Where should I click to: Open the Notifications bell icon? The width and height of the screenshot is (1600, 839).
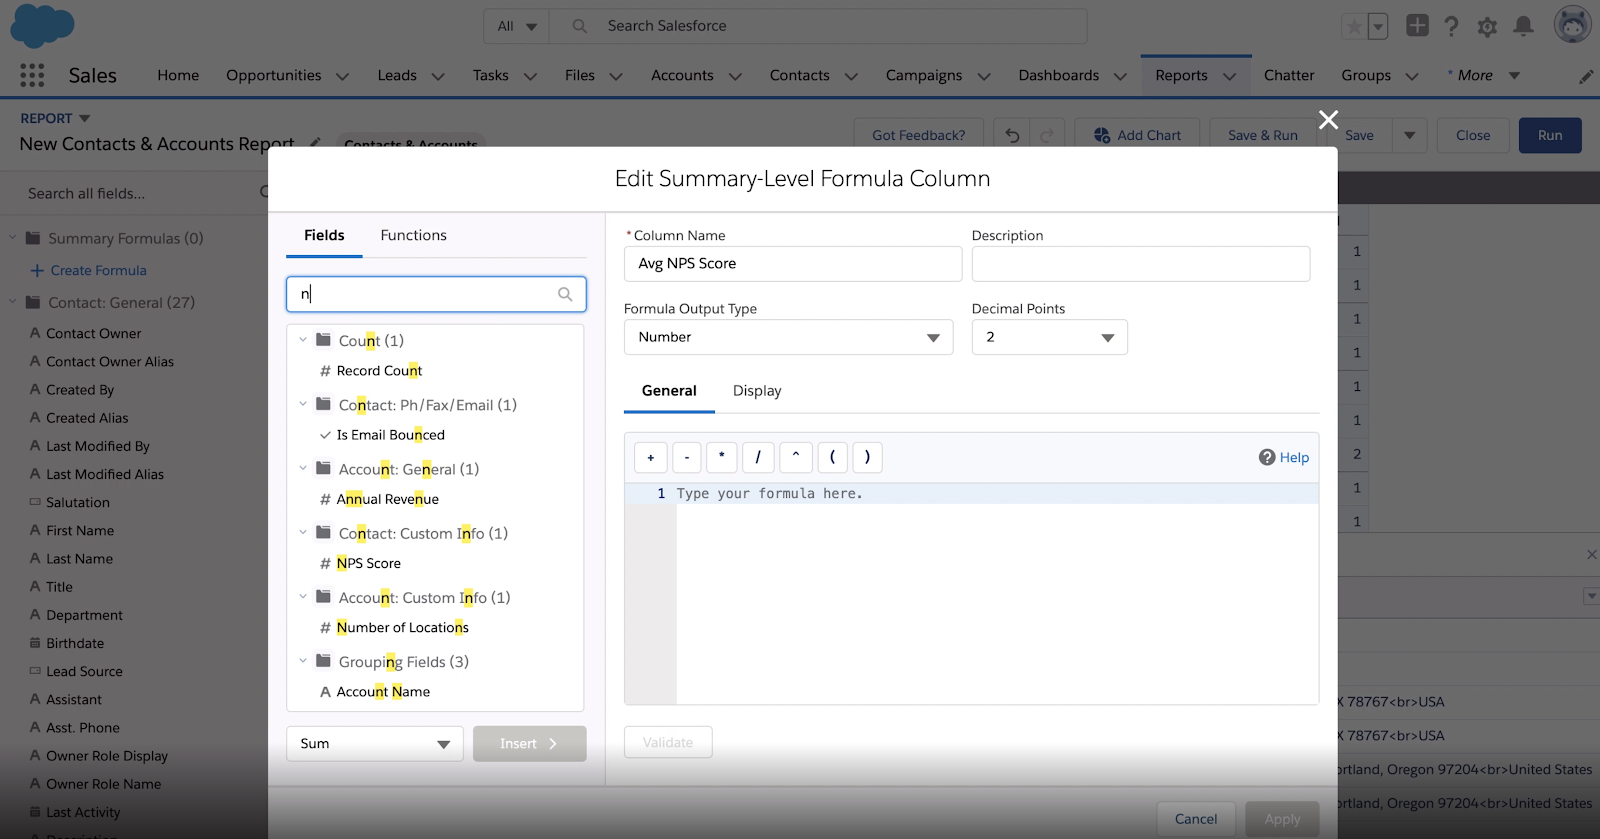1523,26
